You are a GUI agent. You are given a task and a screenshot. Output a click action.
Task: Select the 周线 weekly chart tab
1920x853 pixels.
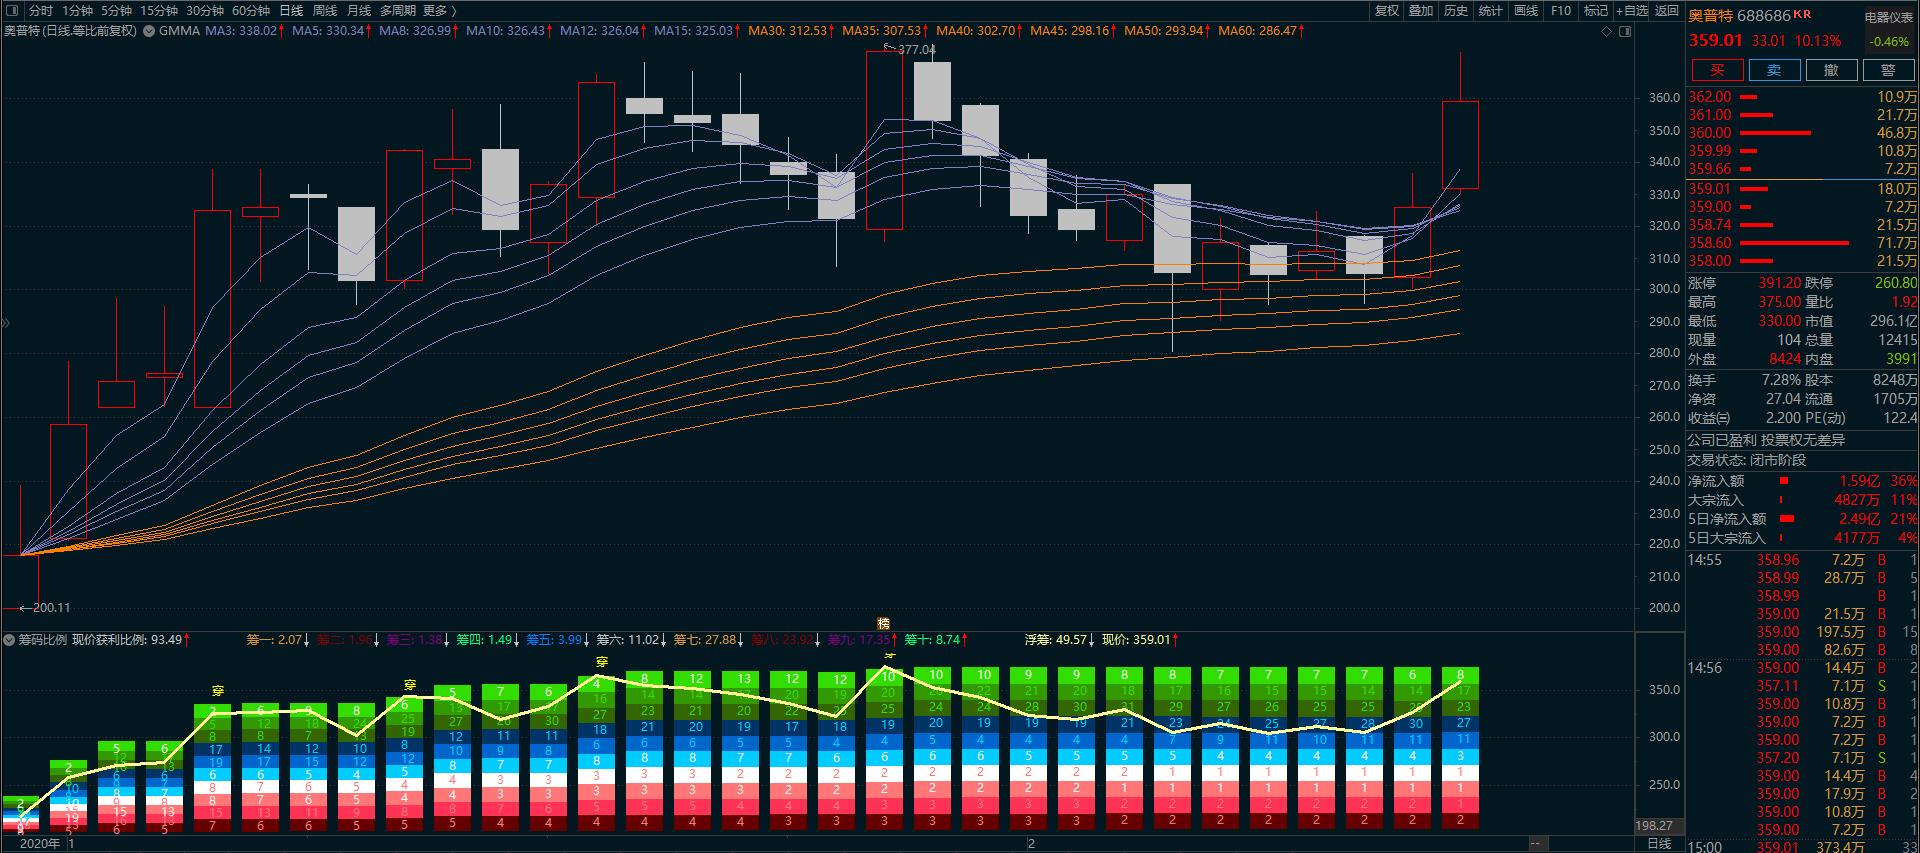click(x=325, y=11)
